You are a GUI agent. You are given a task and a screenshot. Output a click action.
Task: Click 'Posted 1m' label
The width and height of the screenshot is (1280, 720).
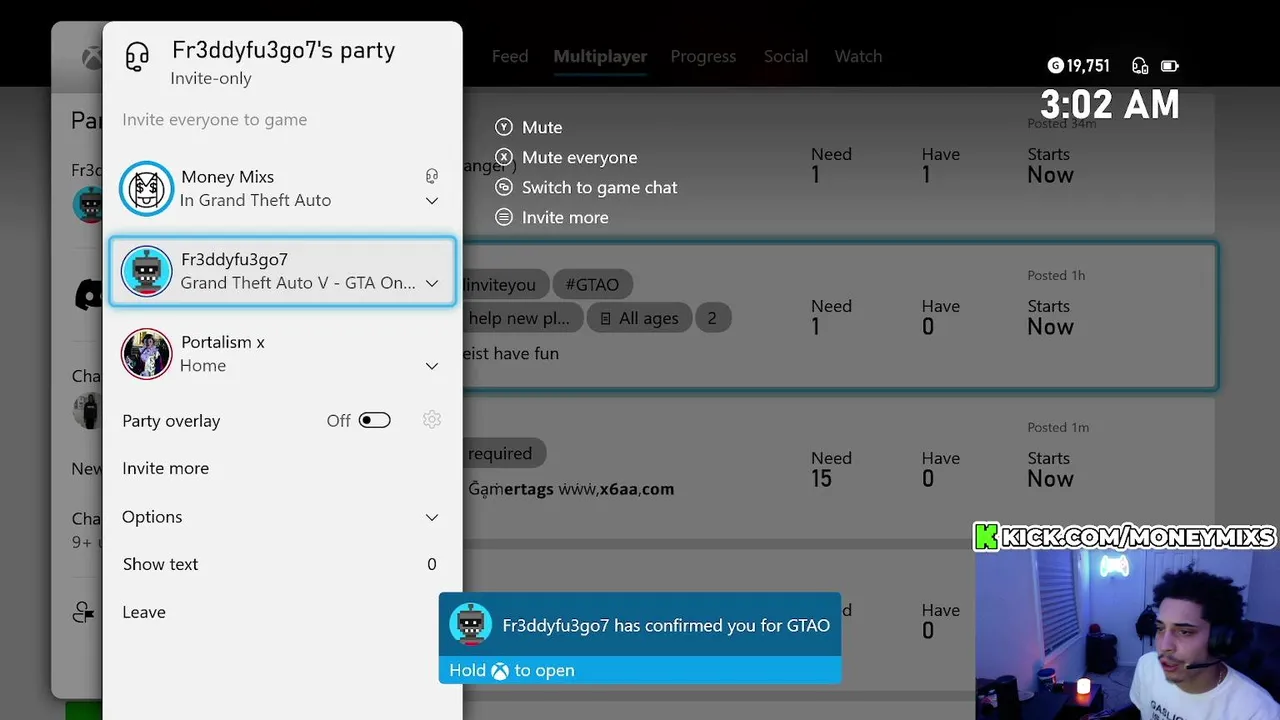tap(1058, 427)
